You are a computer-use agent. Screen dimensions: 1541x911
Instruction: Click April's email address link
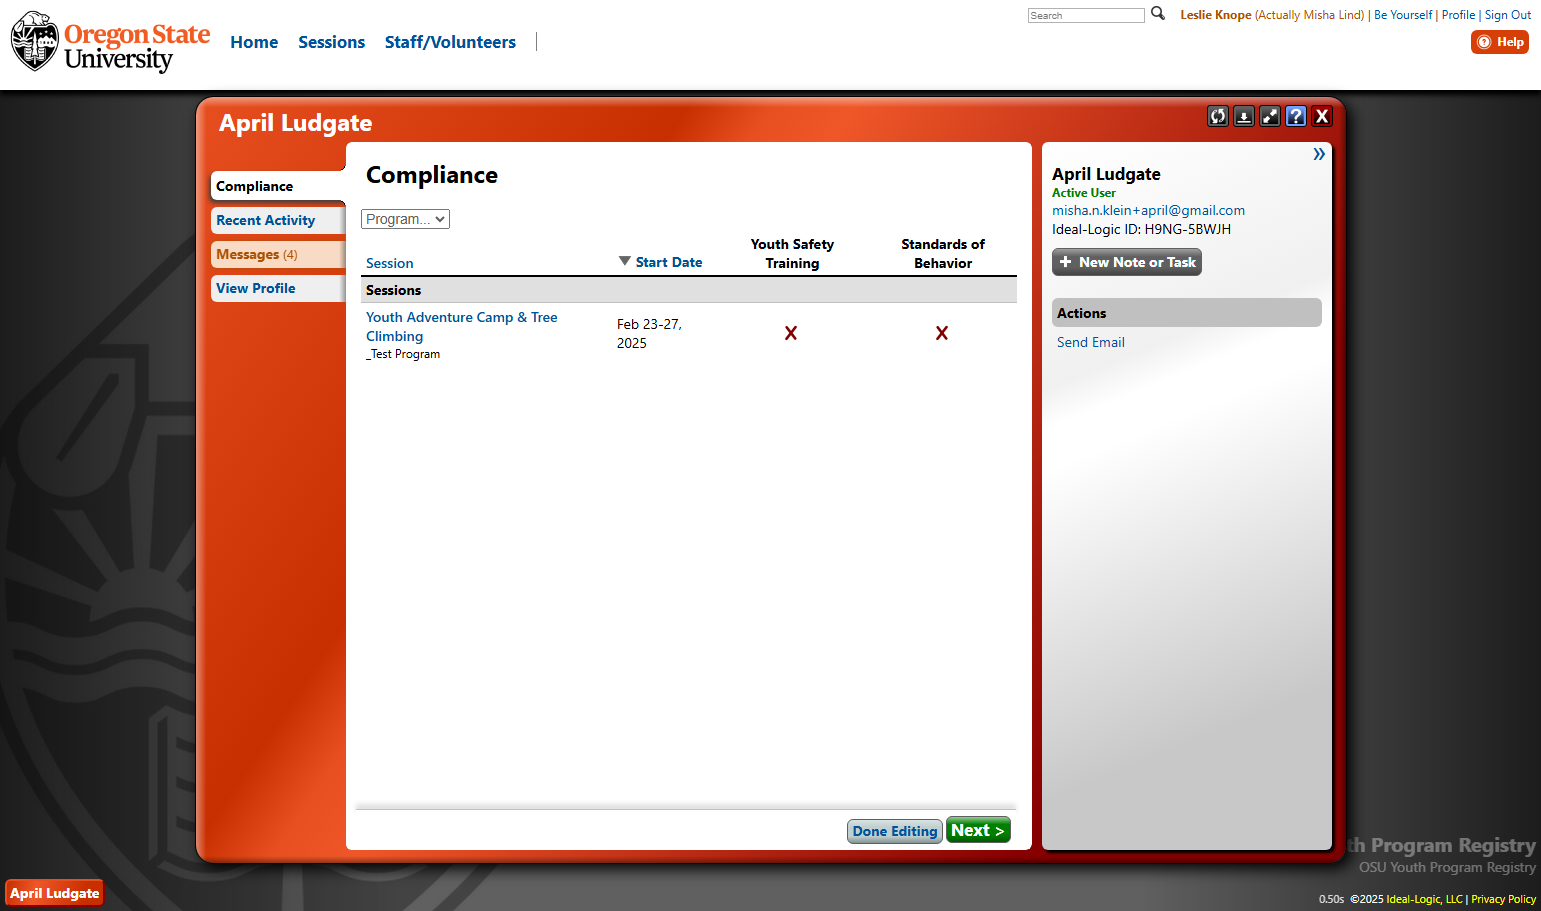point(1148,210)
